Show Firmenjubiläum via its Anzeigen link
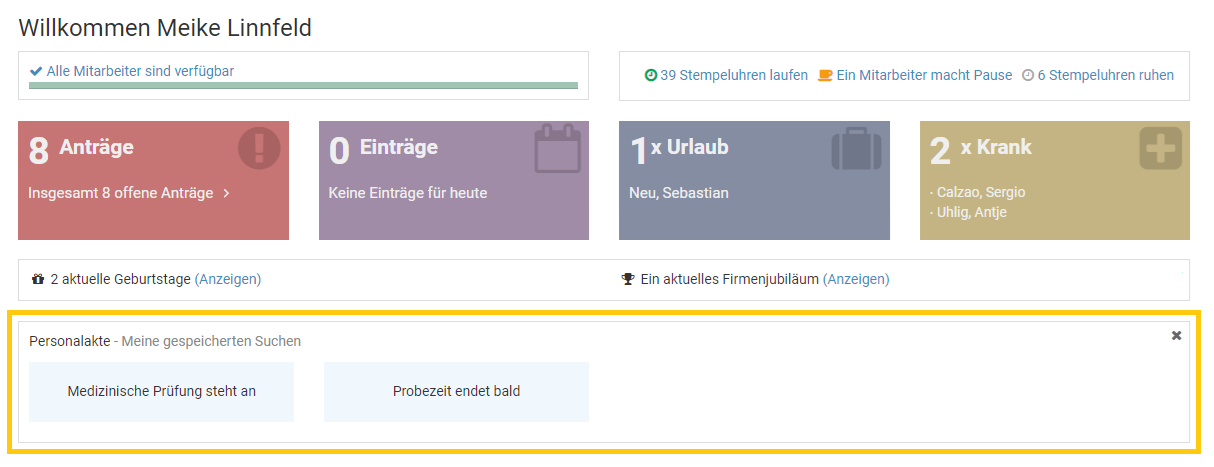The image size is (1214, 467). 855,279
